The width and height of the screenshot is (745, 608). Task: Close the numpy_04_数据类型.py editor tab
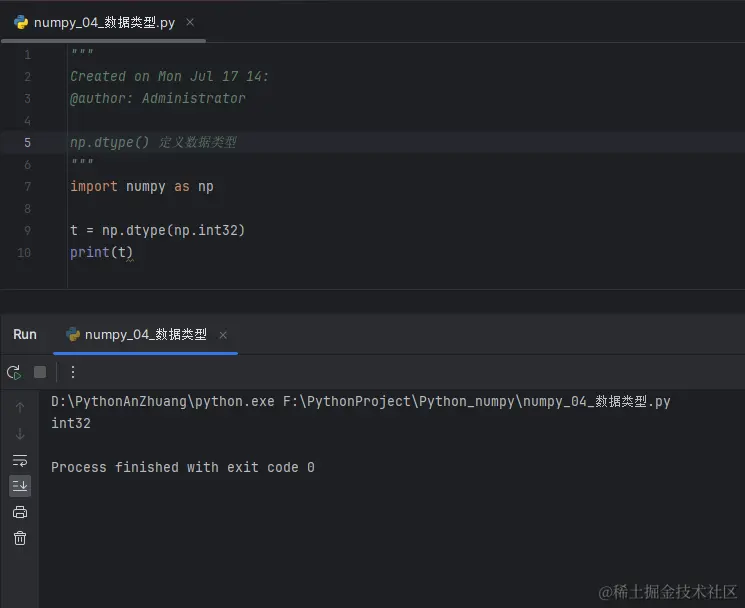(190, 22)
